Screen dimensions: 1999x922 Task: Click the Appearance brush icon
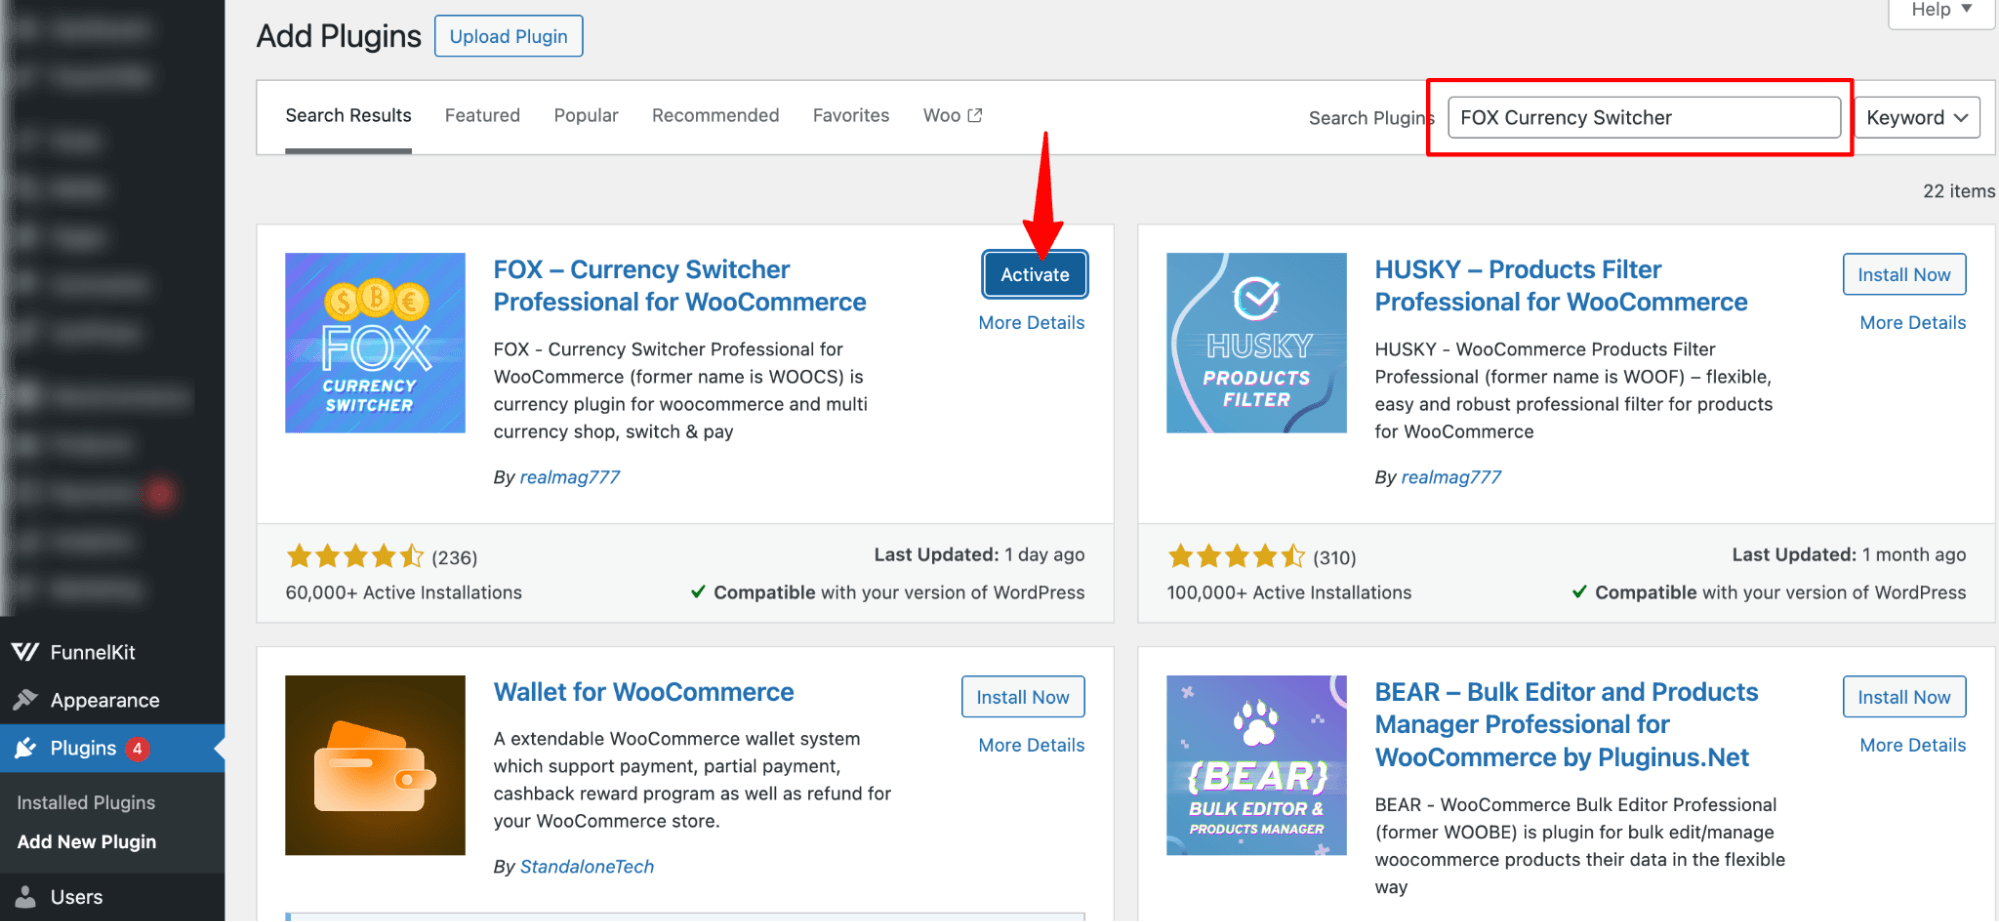point(25,700)
